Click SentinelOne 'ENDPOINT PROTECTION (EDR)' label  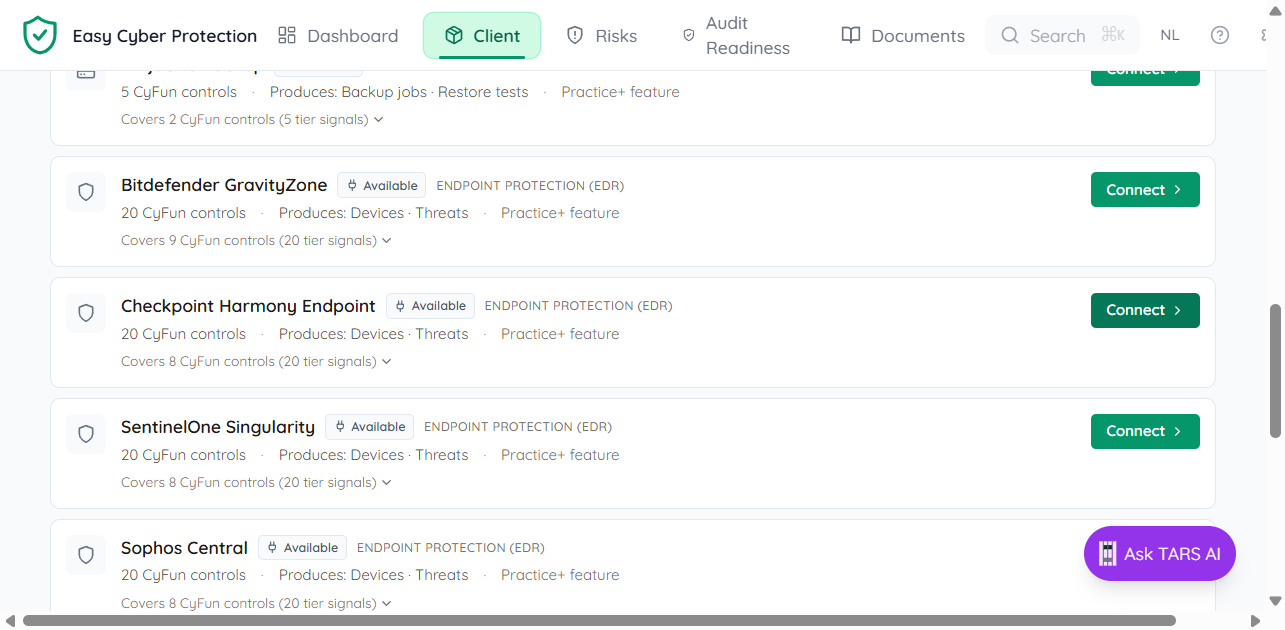[518, 427]
